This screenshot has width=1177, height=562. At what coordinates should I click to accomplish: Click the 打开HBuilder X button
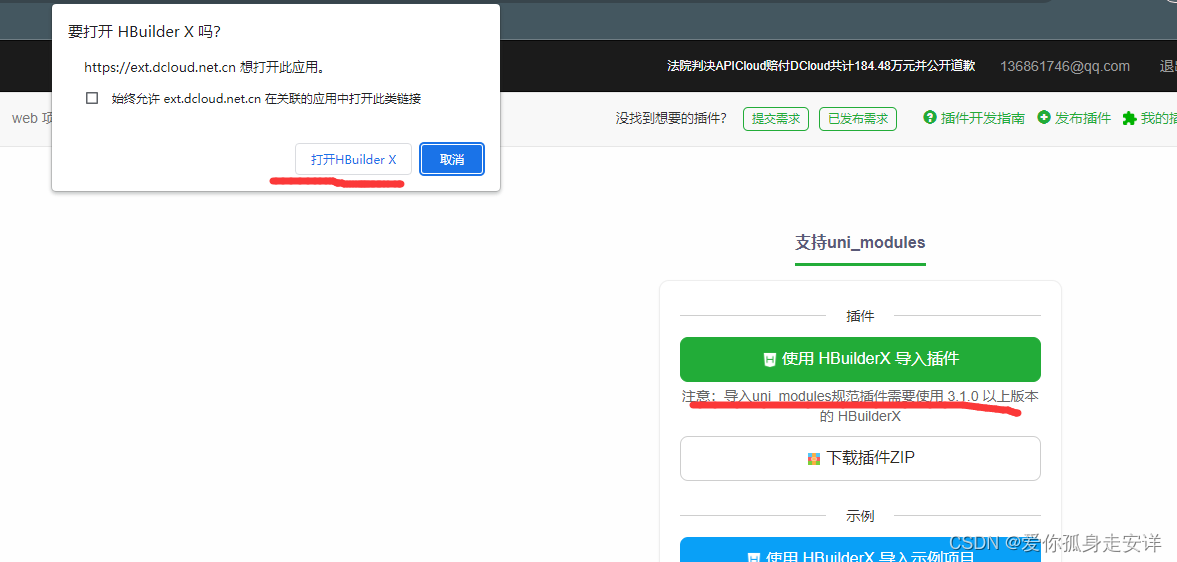point(353,159)
